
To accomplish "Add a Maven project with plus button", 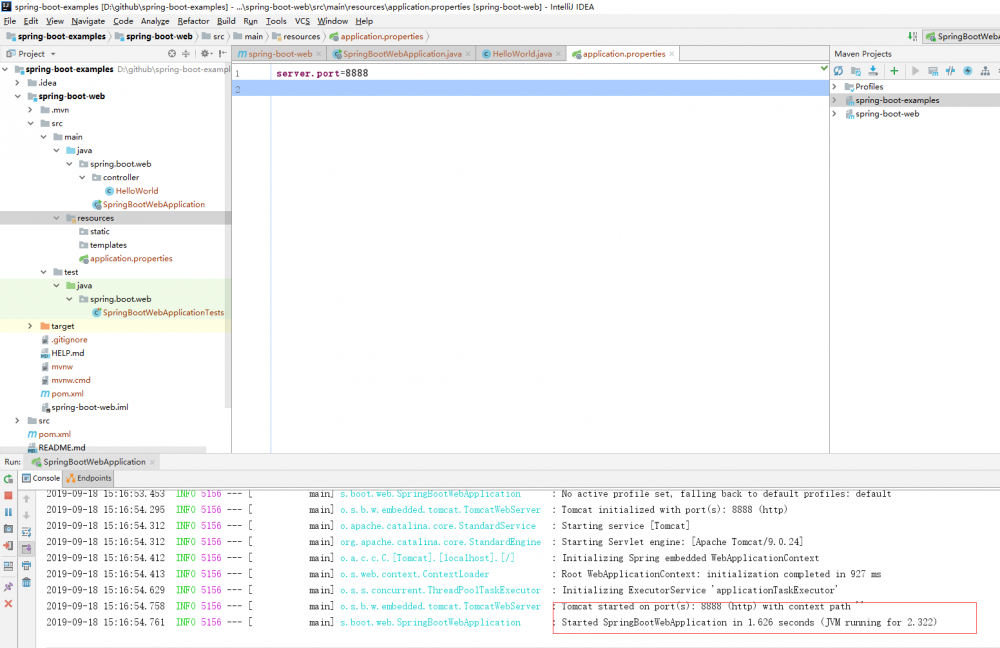I will [x=893, y=70].
